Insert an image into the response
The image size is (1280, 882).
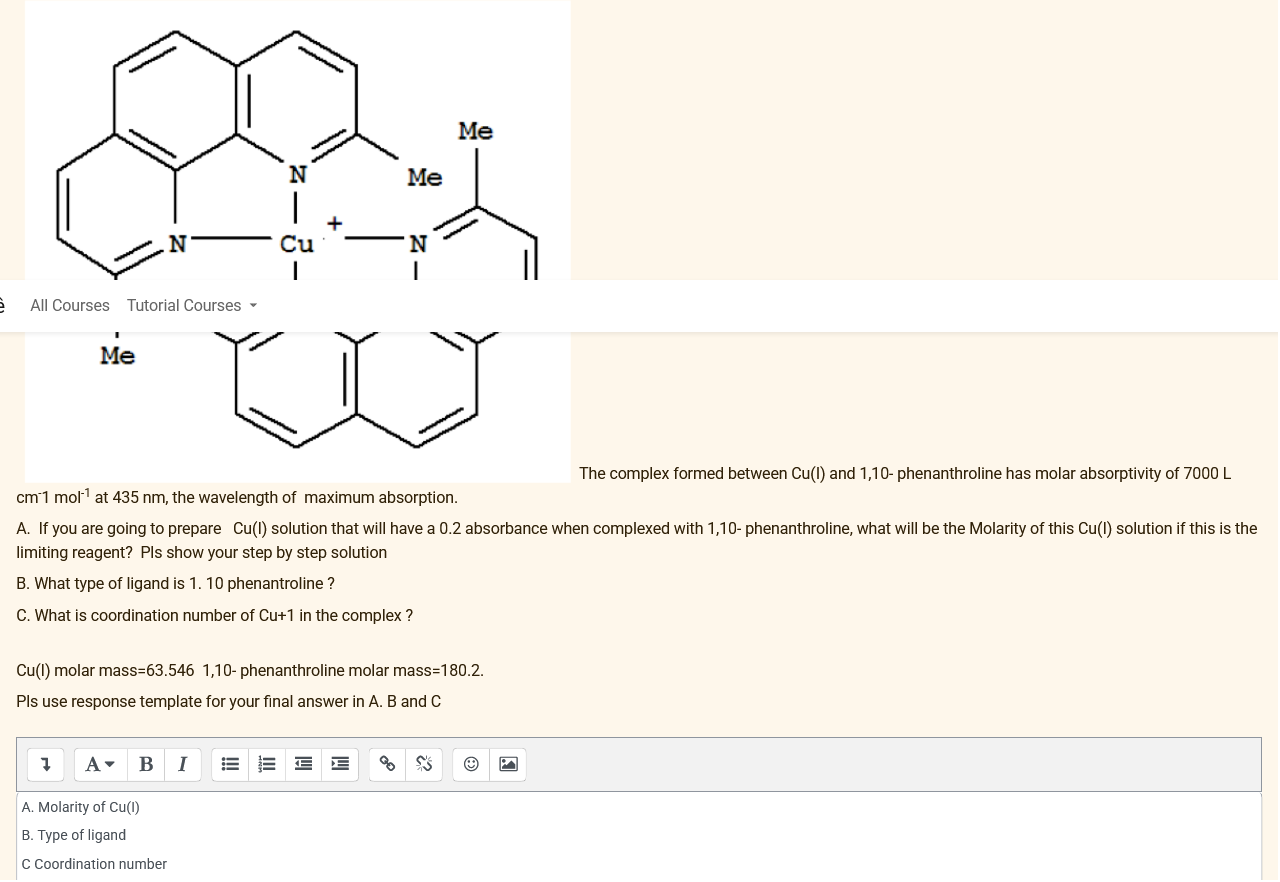(x=508, y=765)
